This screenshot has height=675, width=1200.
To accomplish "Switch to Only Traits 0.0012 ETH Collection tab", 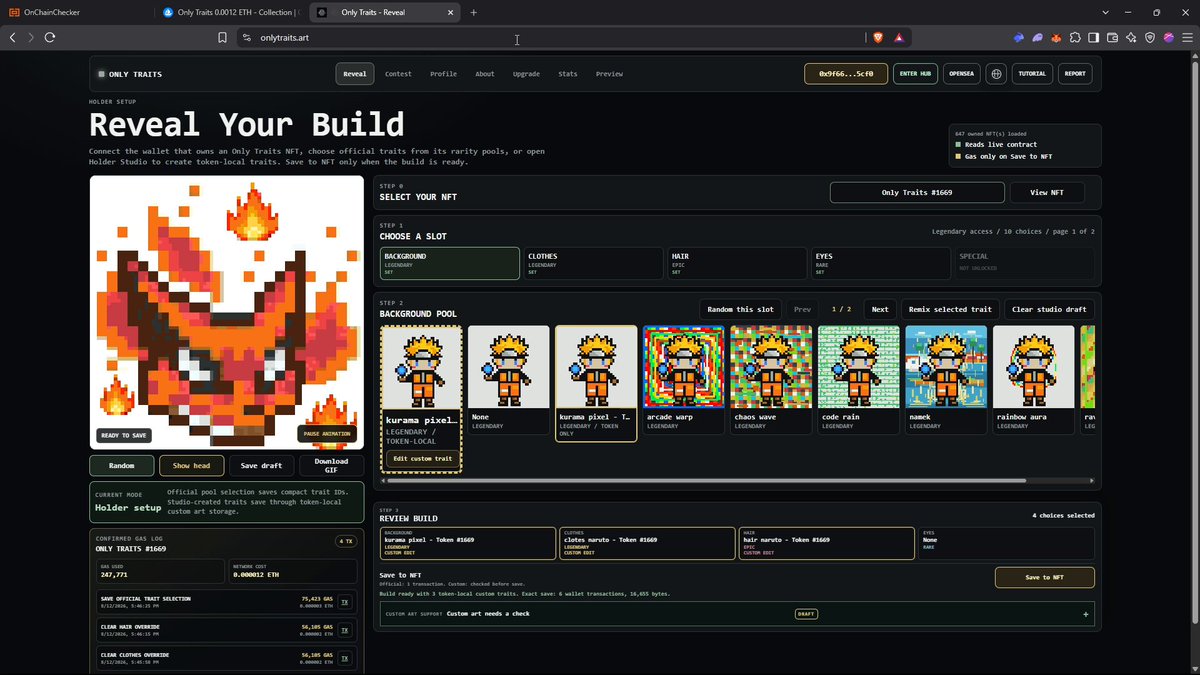I will (x=230, y=12).
